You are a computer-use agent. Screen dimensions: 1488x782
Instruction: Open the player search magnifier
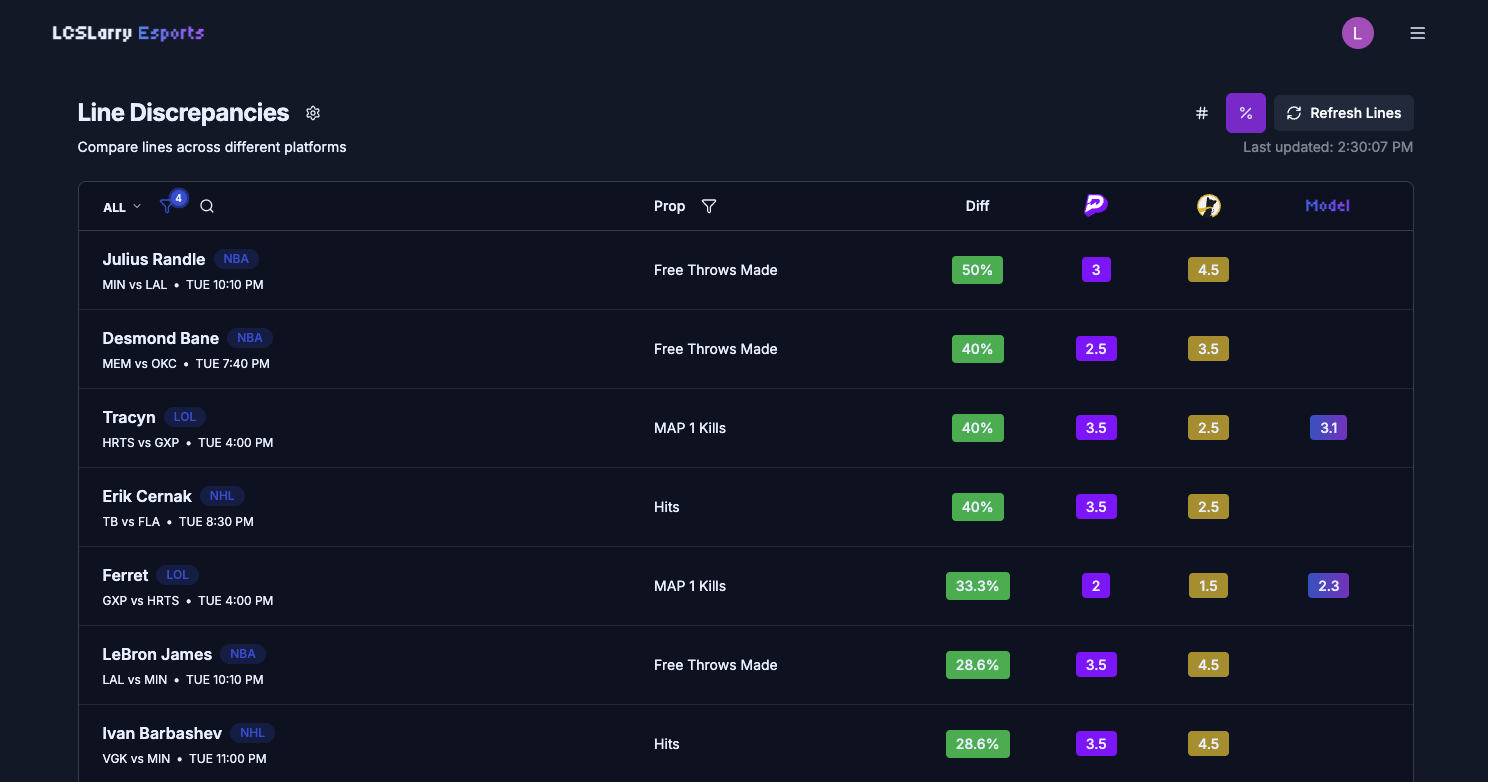(x=207, y=206)
